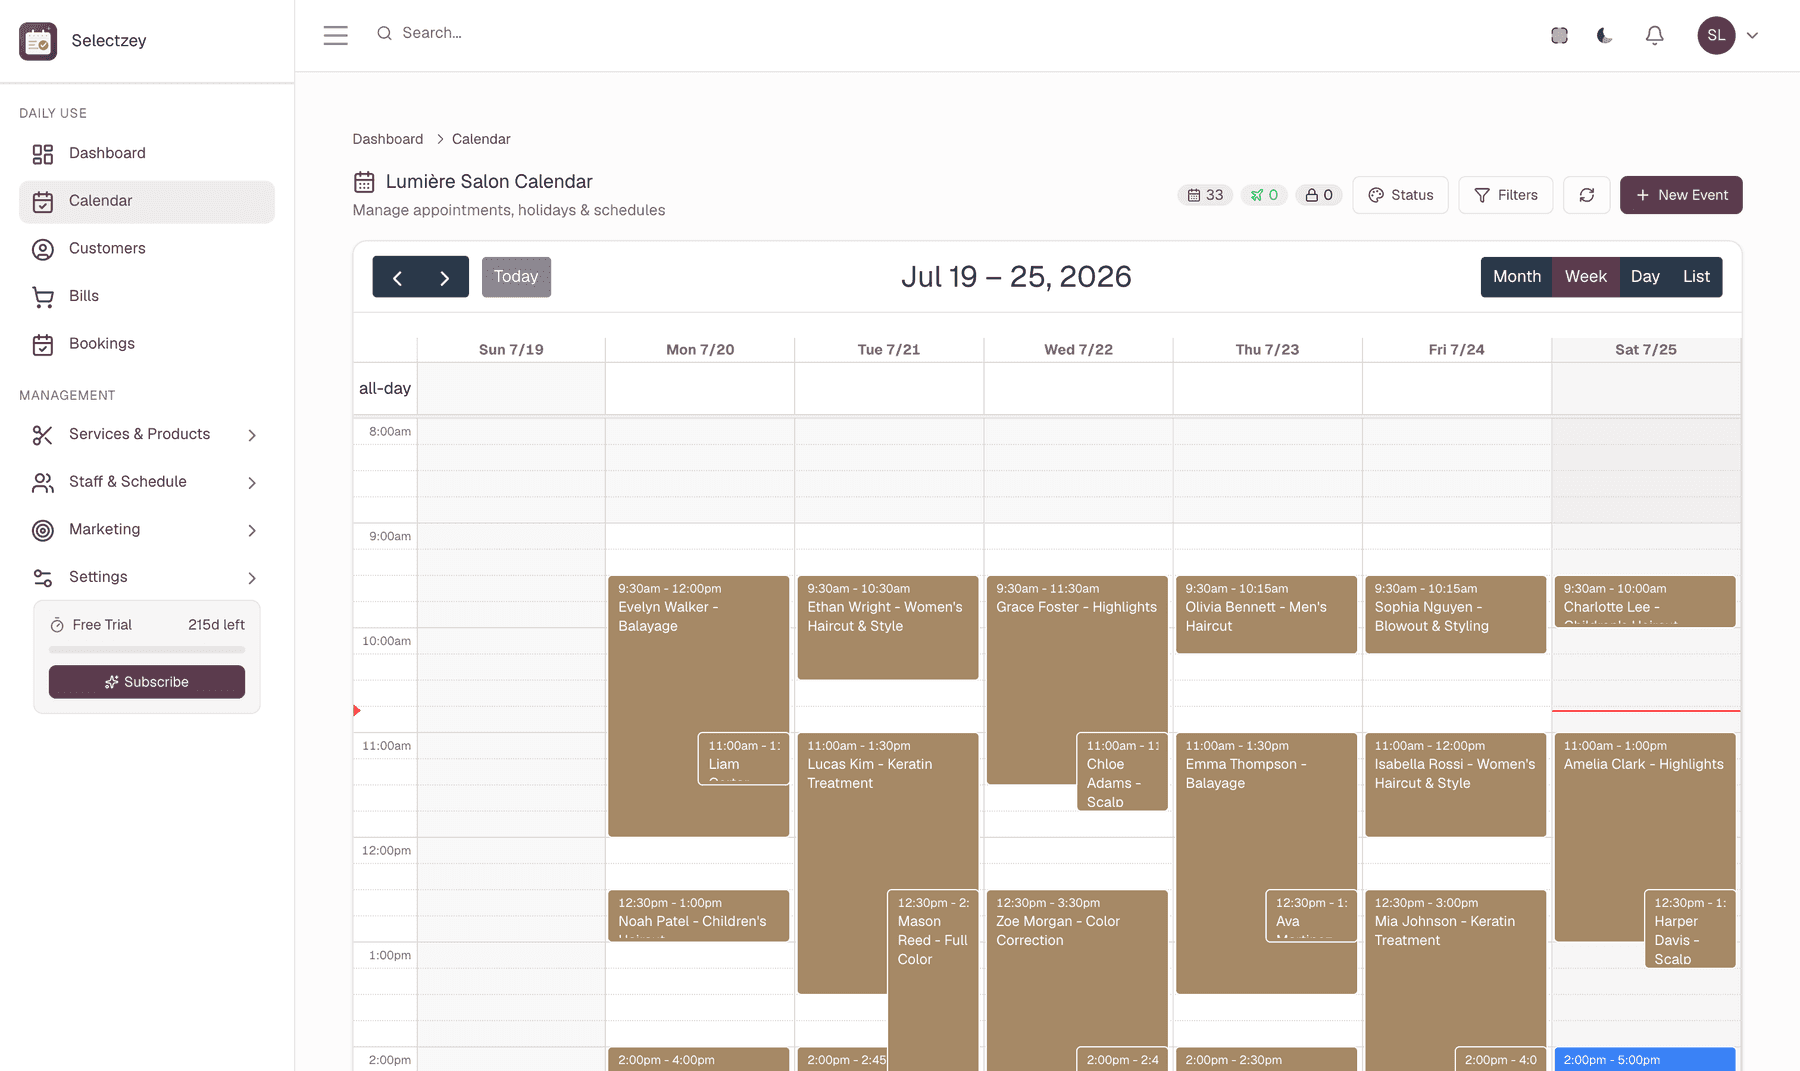Switch to Month view
This screenshot has height=1071, width=1800.
pos(1516,277)
